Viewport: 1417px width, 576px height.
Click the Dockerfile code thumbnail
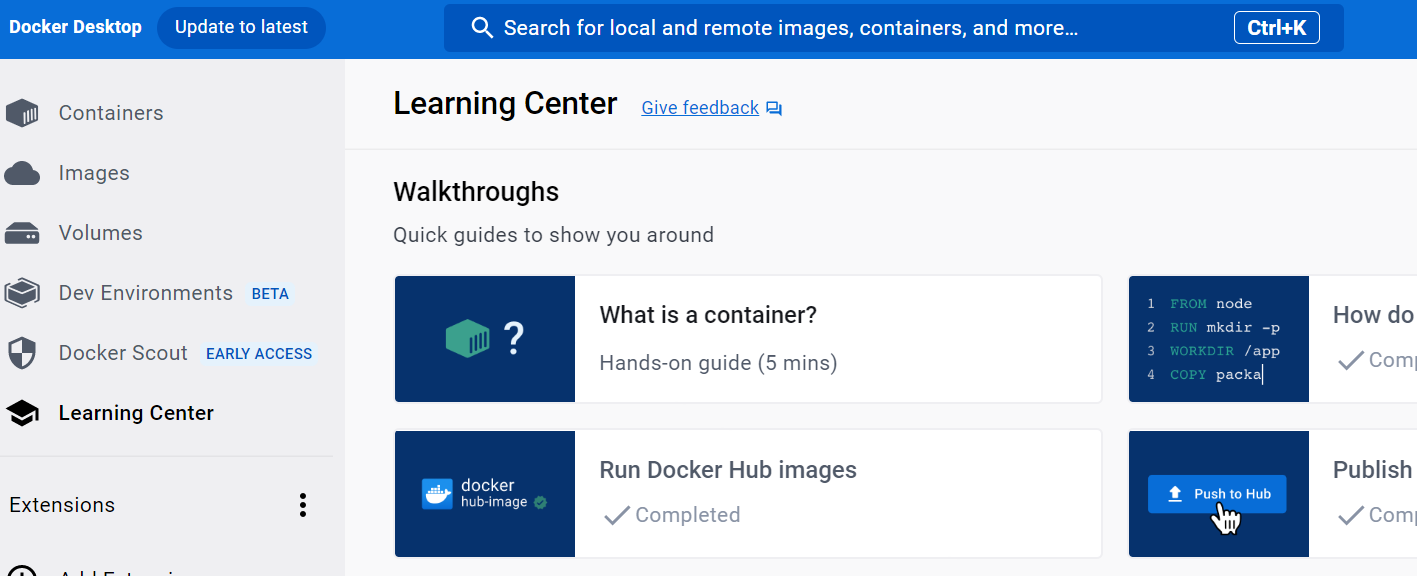click(x=1218, y=339)
